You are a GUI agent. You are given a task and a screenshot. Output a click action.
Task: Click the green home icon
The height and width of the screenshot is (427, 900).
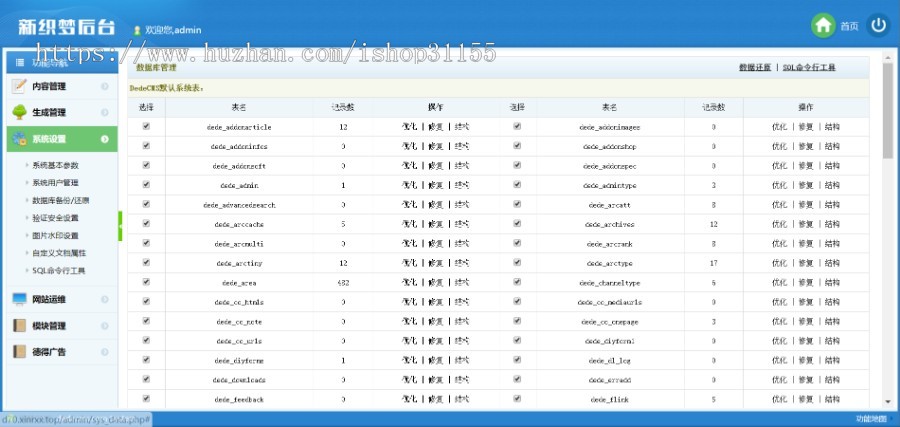point(823,26)
